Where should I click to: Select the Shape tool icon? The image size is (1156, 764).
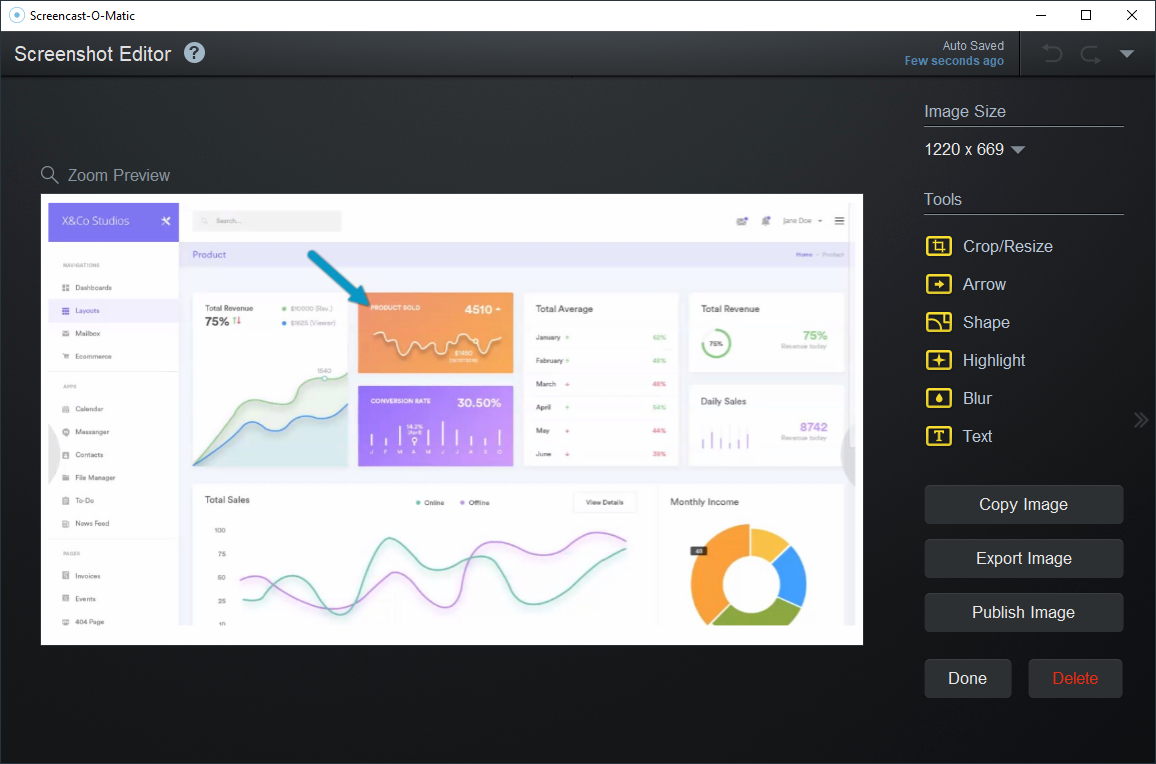click(x=939, y=322)
